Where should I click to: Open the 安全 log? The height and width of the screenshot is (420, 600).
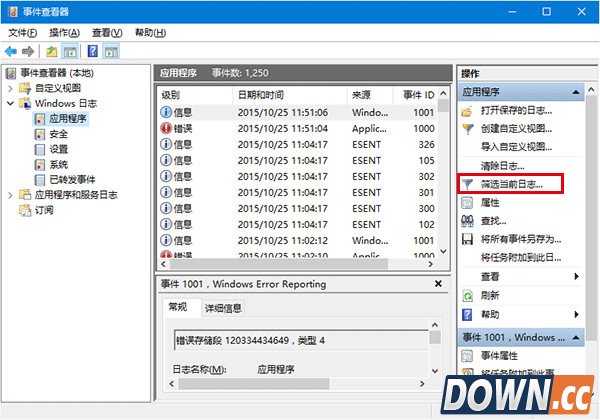click(x=51, y=134)
